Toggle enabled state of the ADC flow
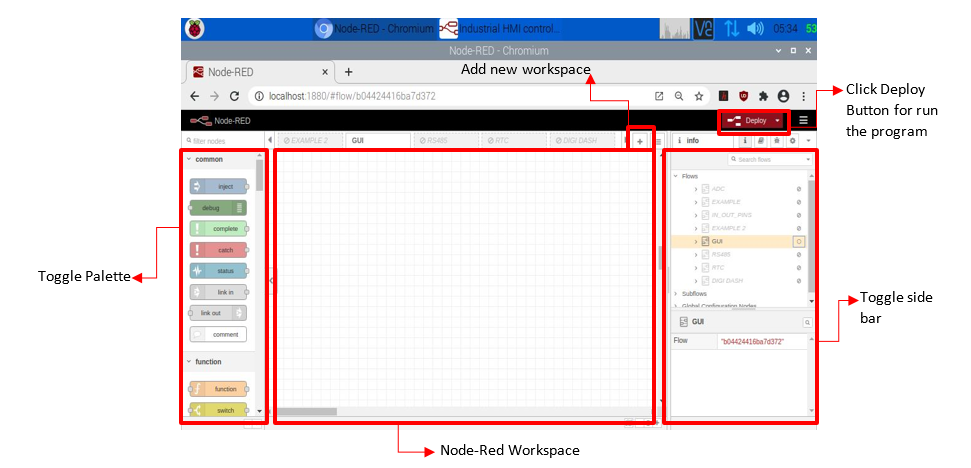The image size is (971, 468). (x=798, y=188)
